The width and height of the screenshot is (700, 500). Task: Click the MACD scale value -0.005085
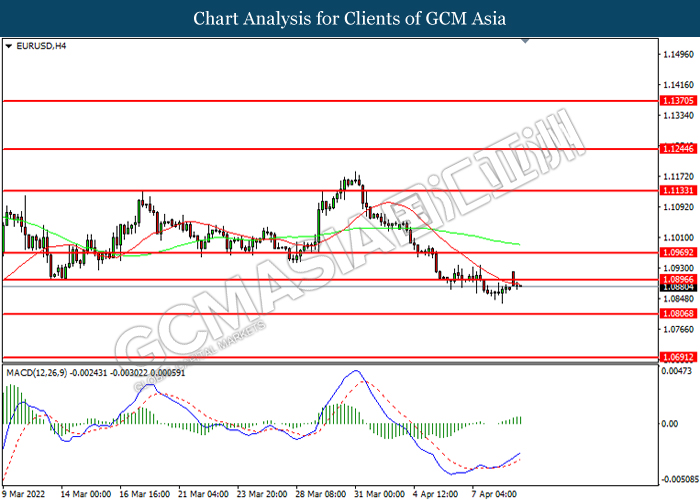[679, 479]
